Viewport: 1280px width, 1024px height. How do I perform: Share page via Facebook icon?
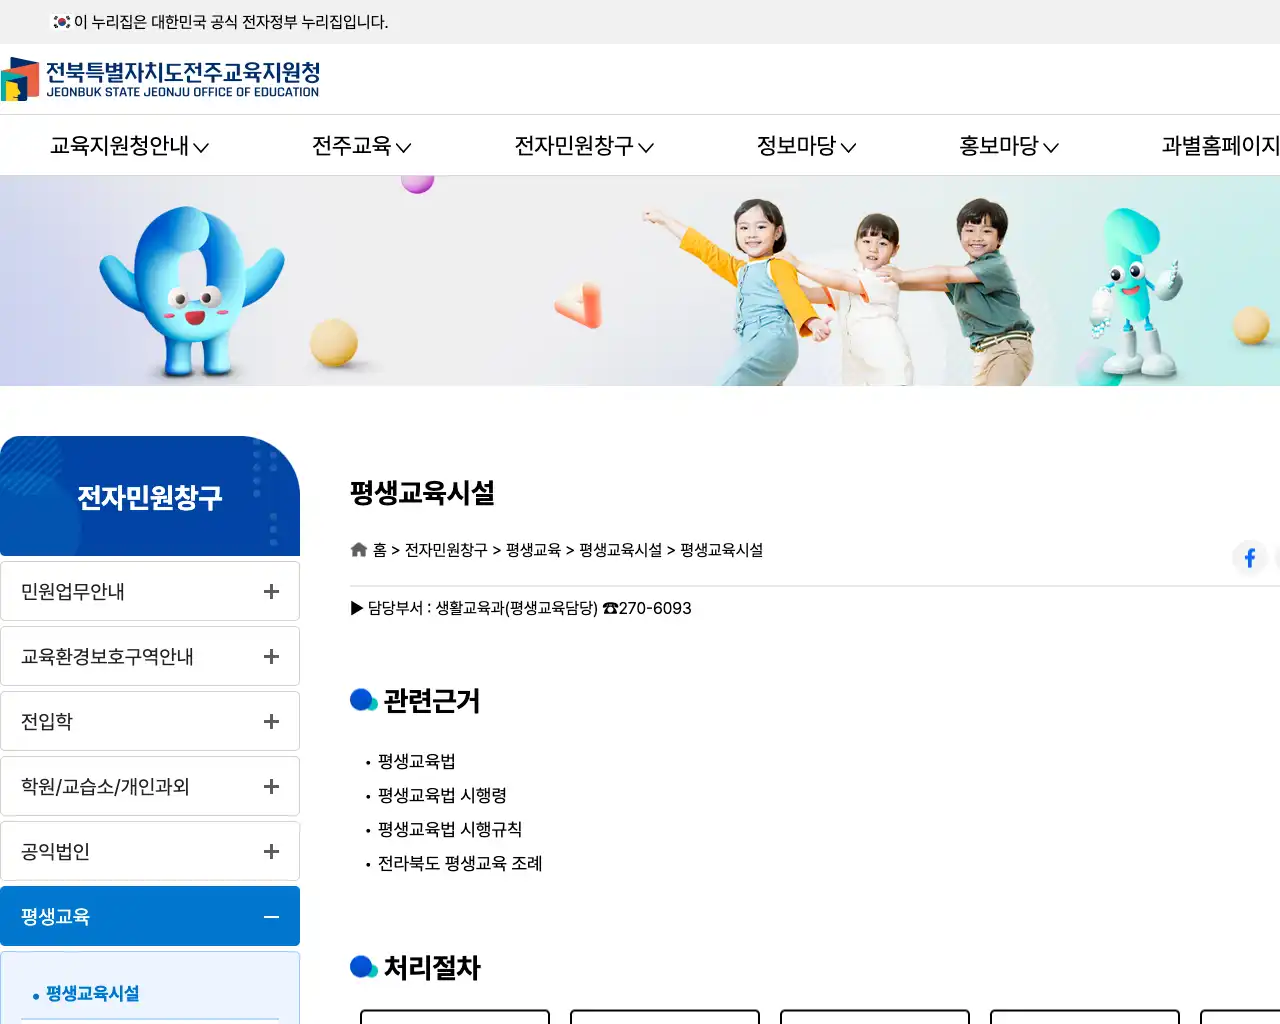(x=1250, y=558)
